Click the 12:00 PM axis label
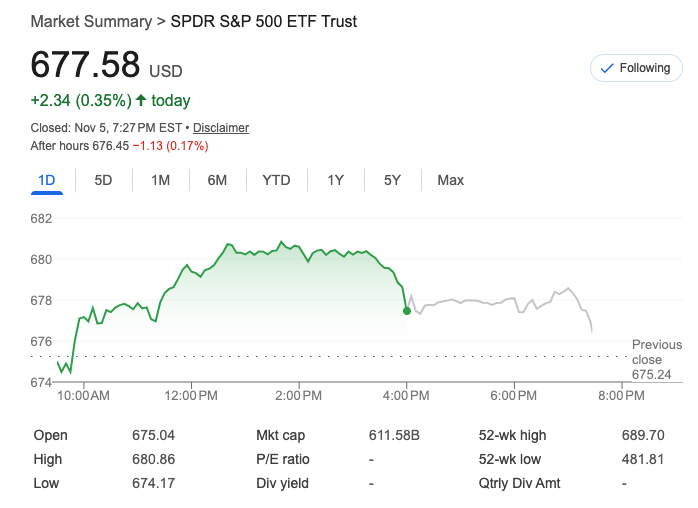This screenshot has width=698, height=508. coord(190,396)
